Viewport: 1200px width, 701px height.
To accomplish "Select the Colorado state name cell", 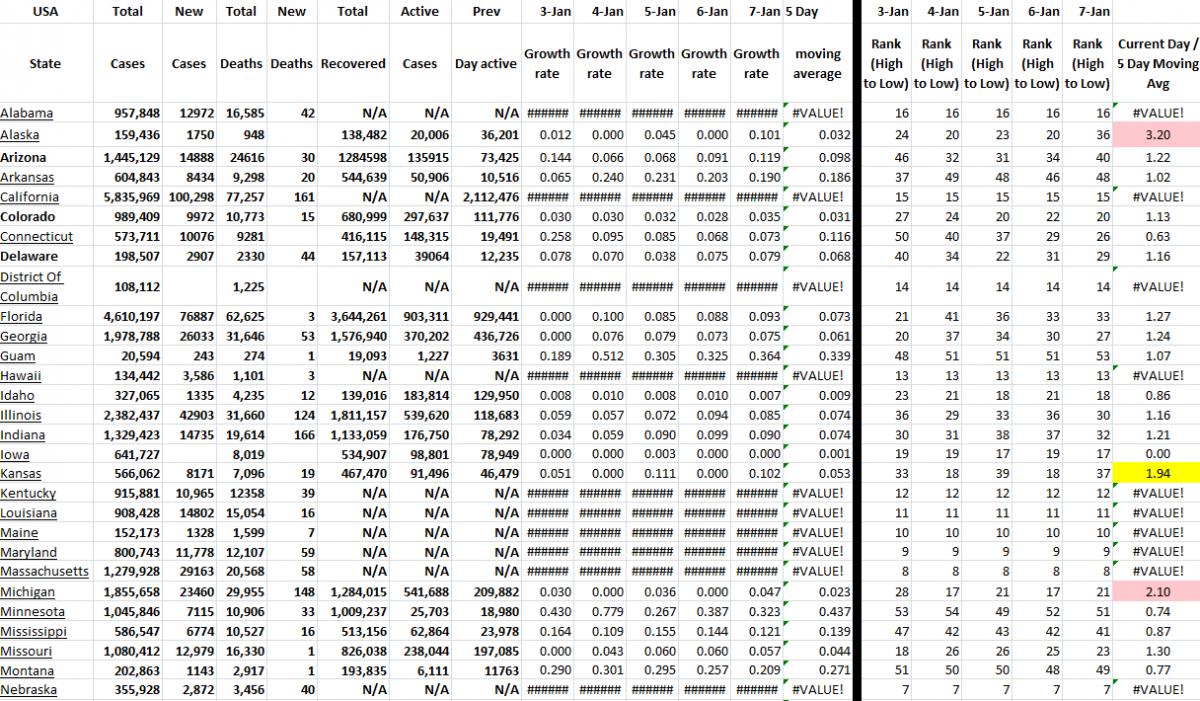I will tap(28, 216).
